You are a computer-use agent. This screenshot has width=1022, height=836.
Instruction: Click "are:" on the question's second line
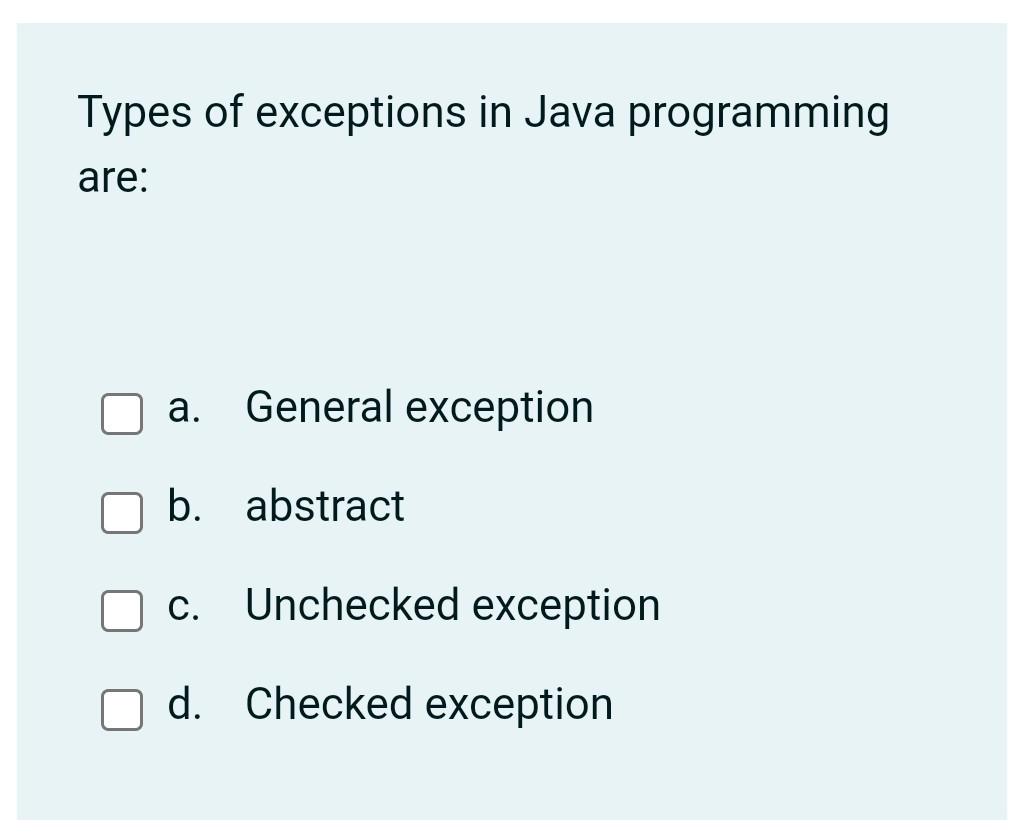point(113,178)
